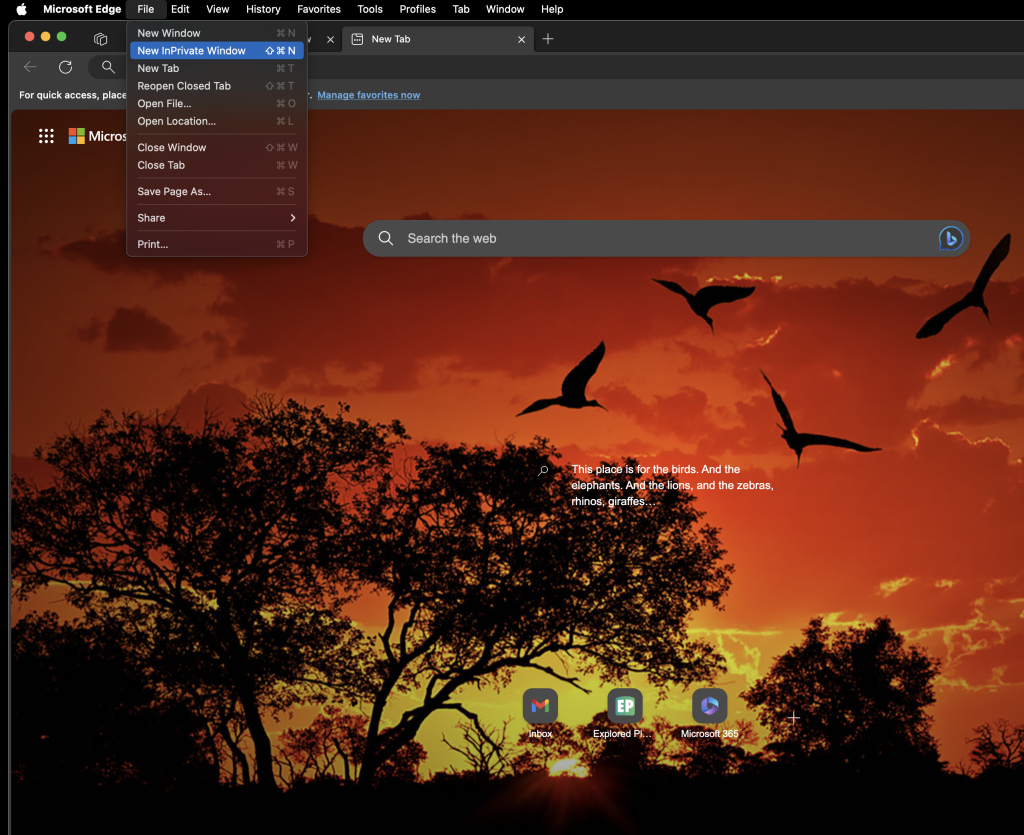Open a new tab with plus button
1024x835 pixels.
pos(548,39)
